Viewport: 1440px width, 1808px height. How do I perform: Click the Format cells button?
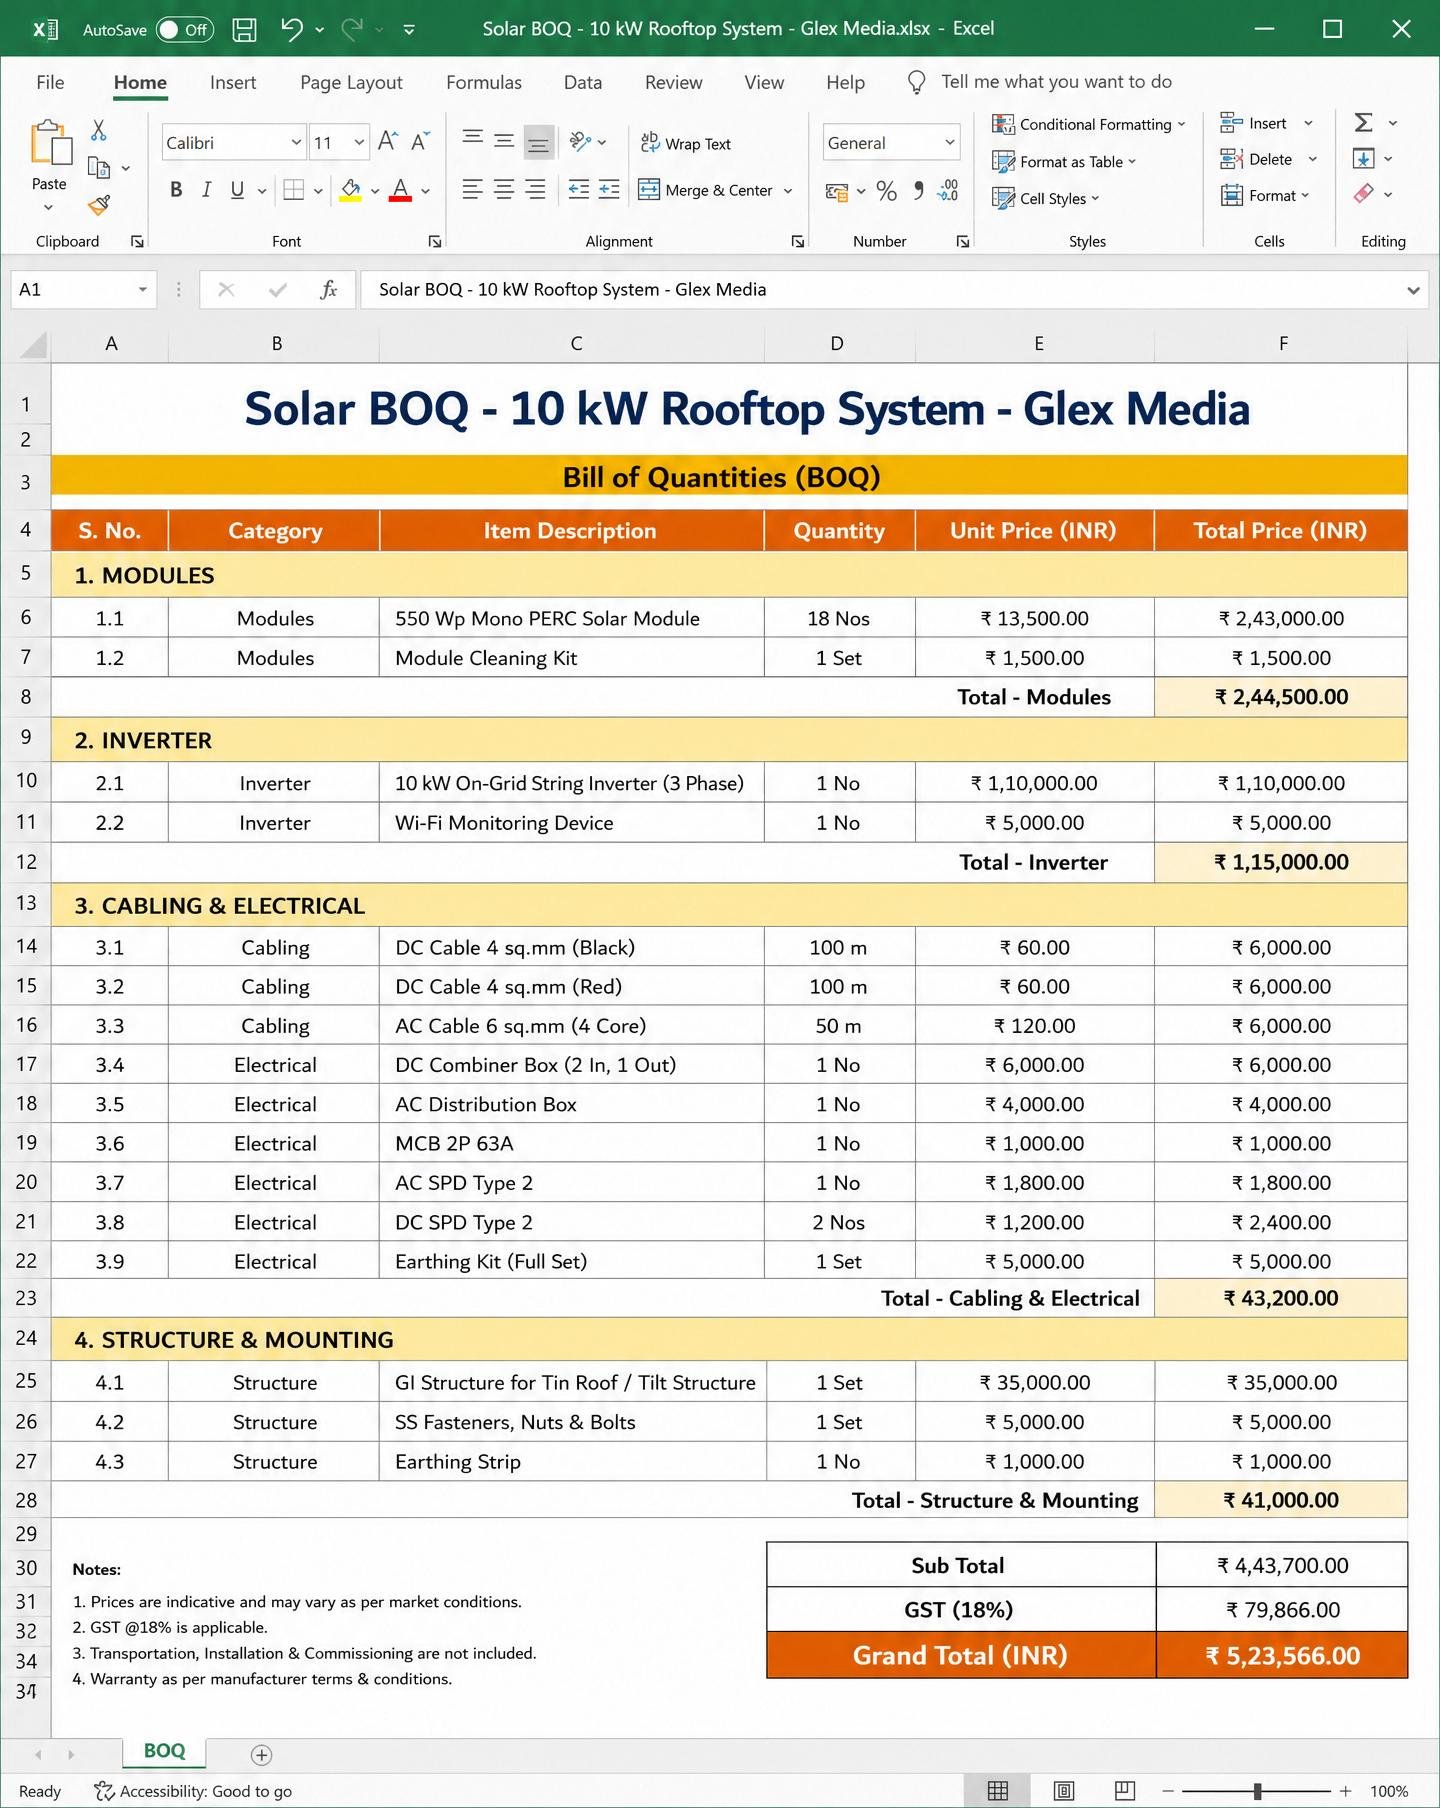[1265, 196]
